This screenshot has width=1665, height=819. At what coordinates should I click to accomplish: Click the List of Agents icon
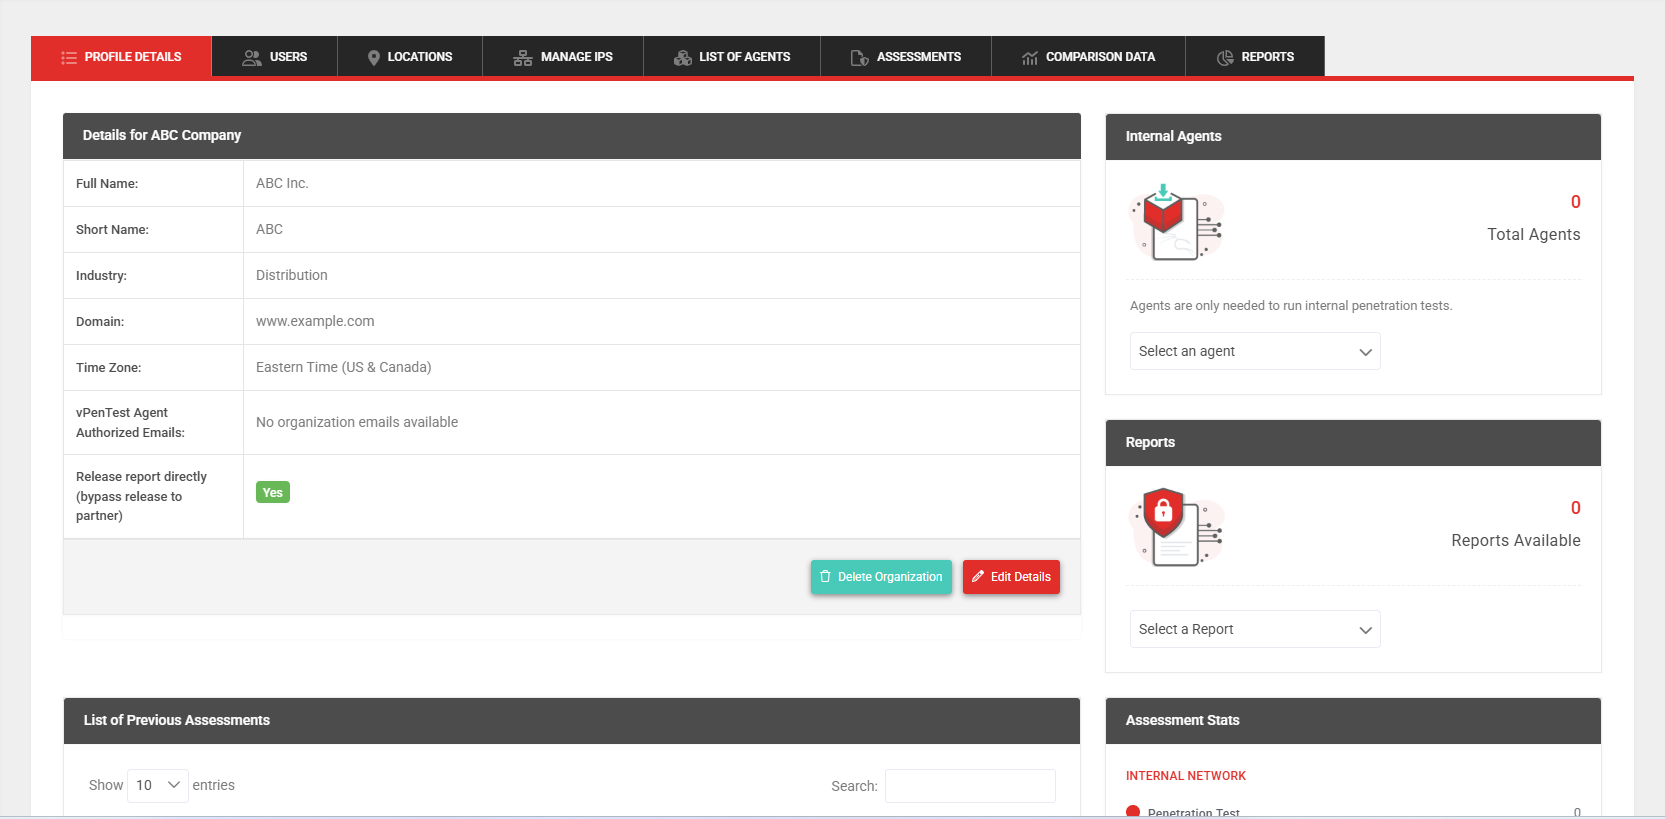pos(683,58)
